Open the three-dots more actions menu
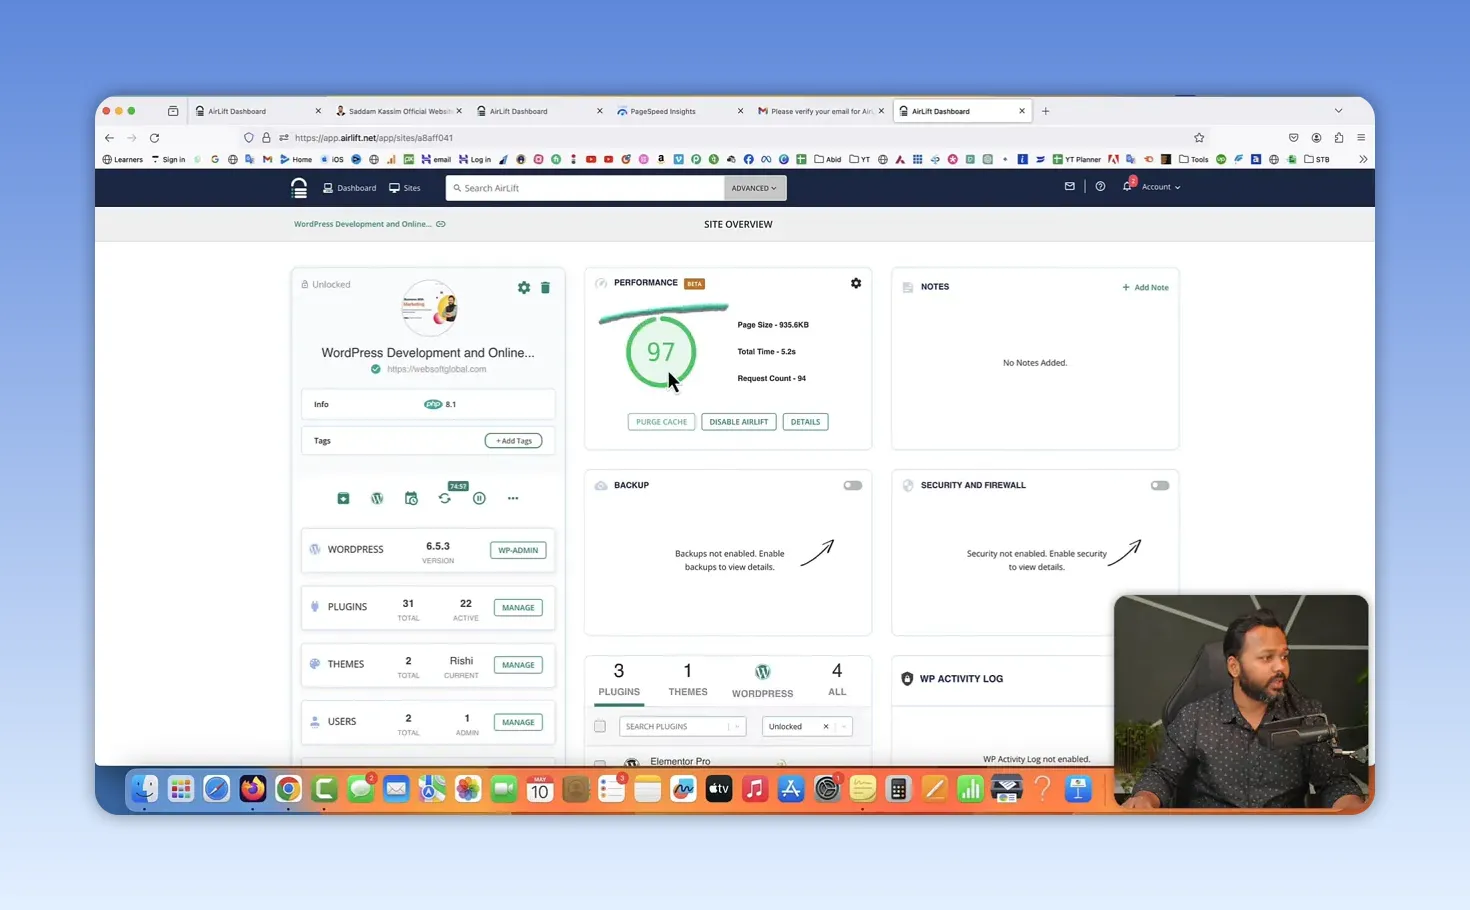1470x910 pixels. [513, 498]
